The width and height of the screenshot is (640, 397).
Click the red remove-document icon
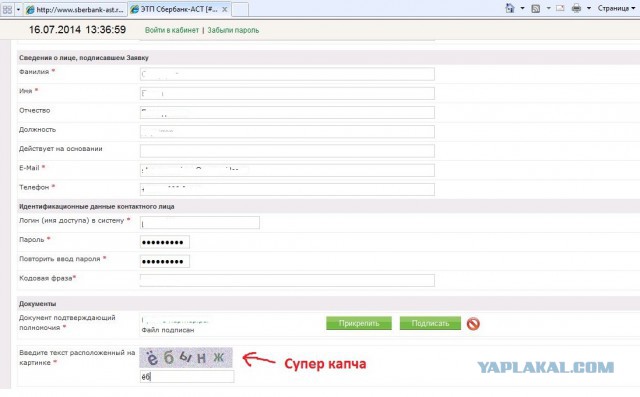(x=473, y=324)
